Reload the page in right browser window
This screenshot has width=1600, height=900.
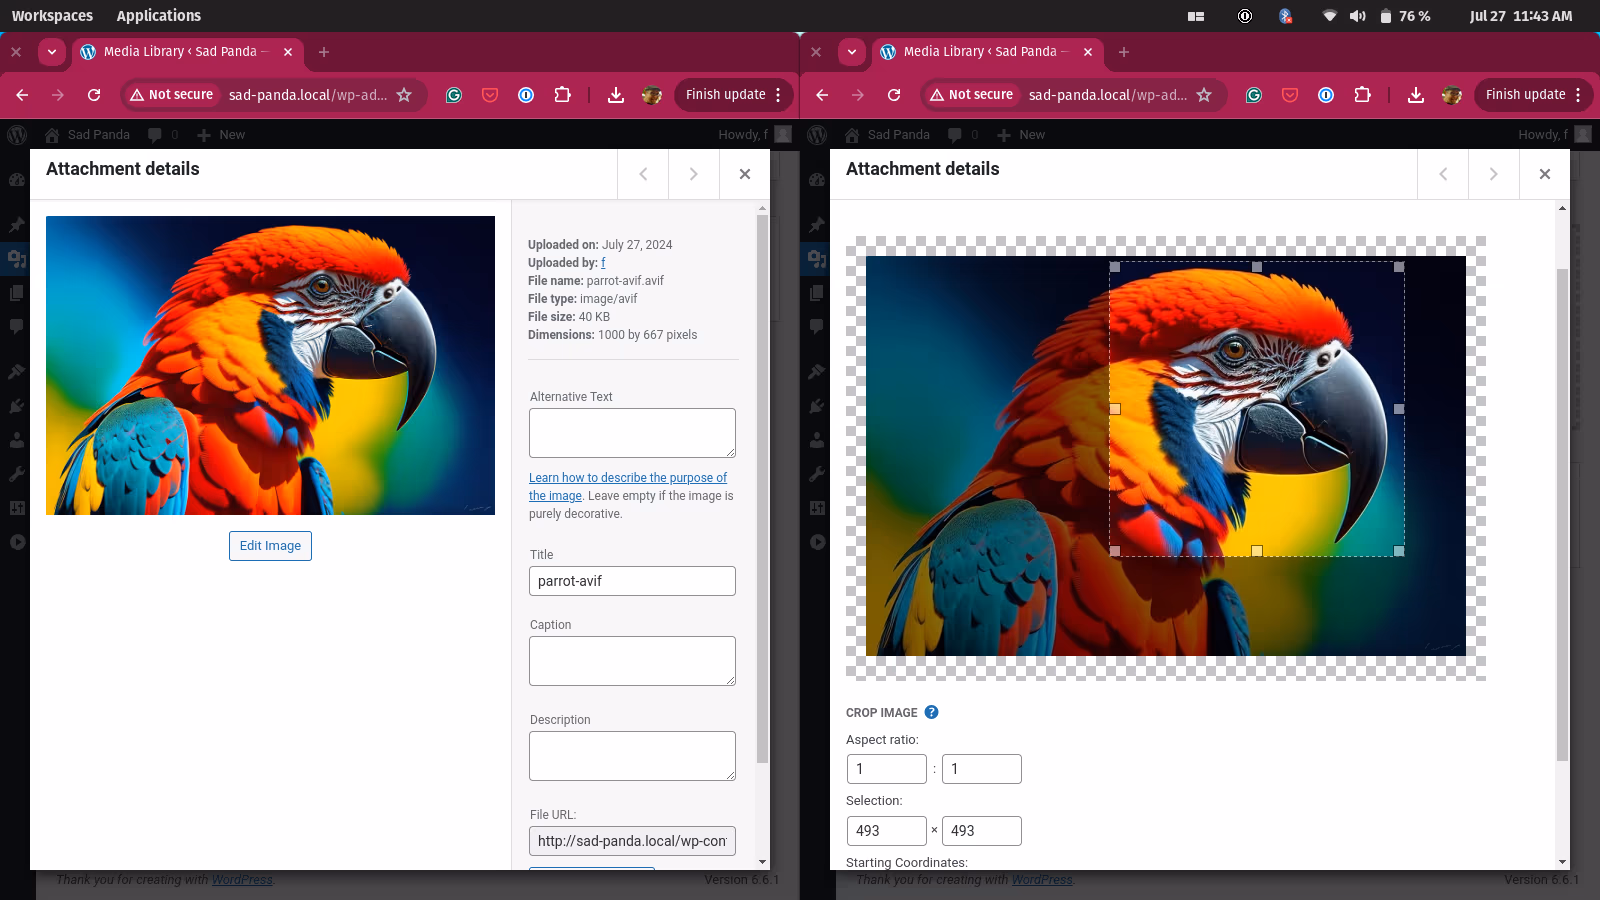[x=894, y=95]
